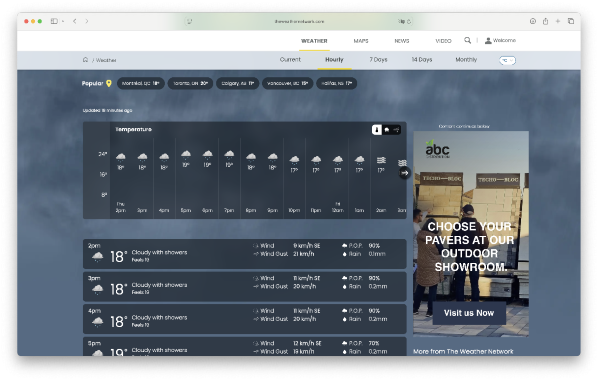Screen dimensions: 600x381
Task: Open a new Safari tab with plus
Action: [558, 21]
